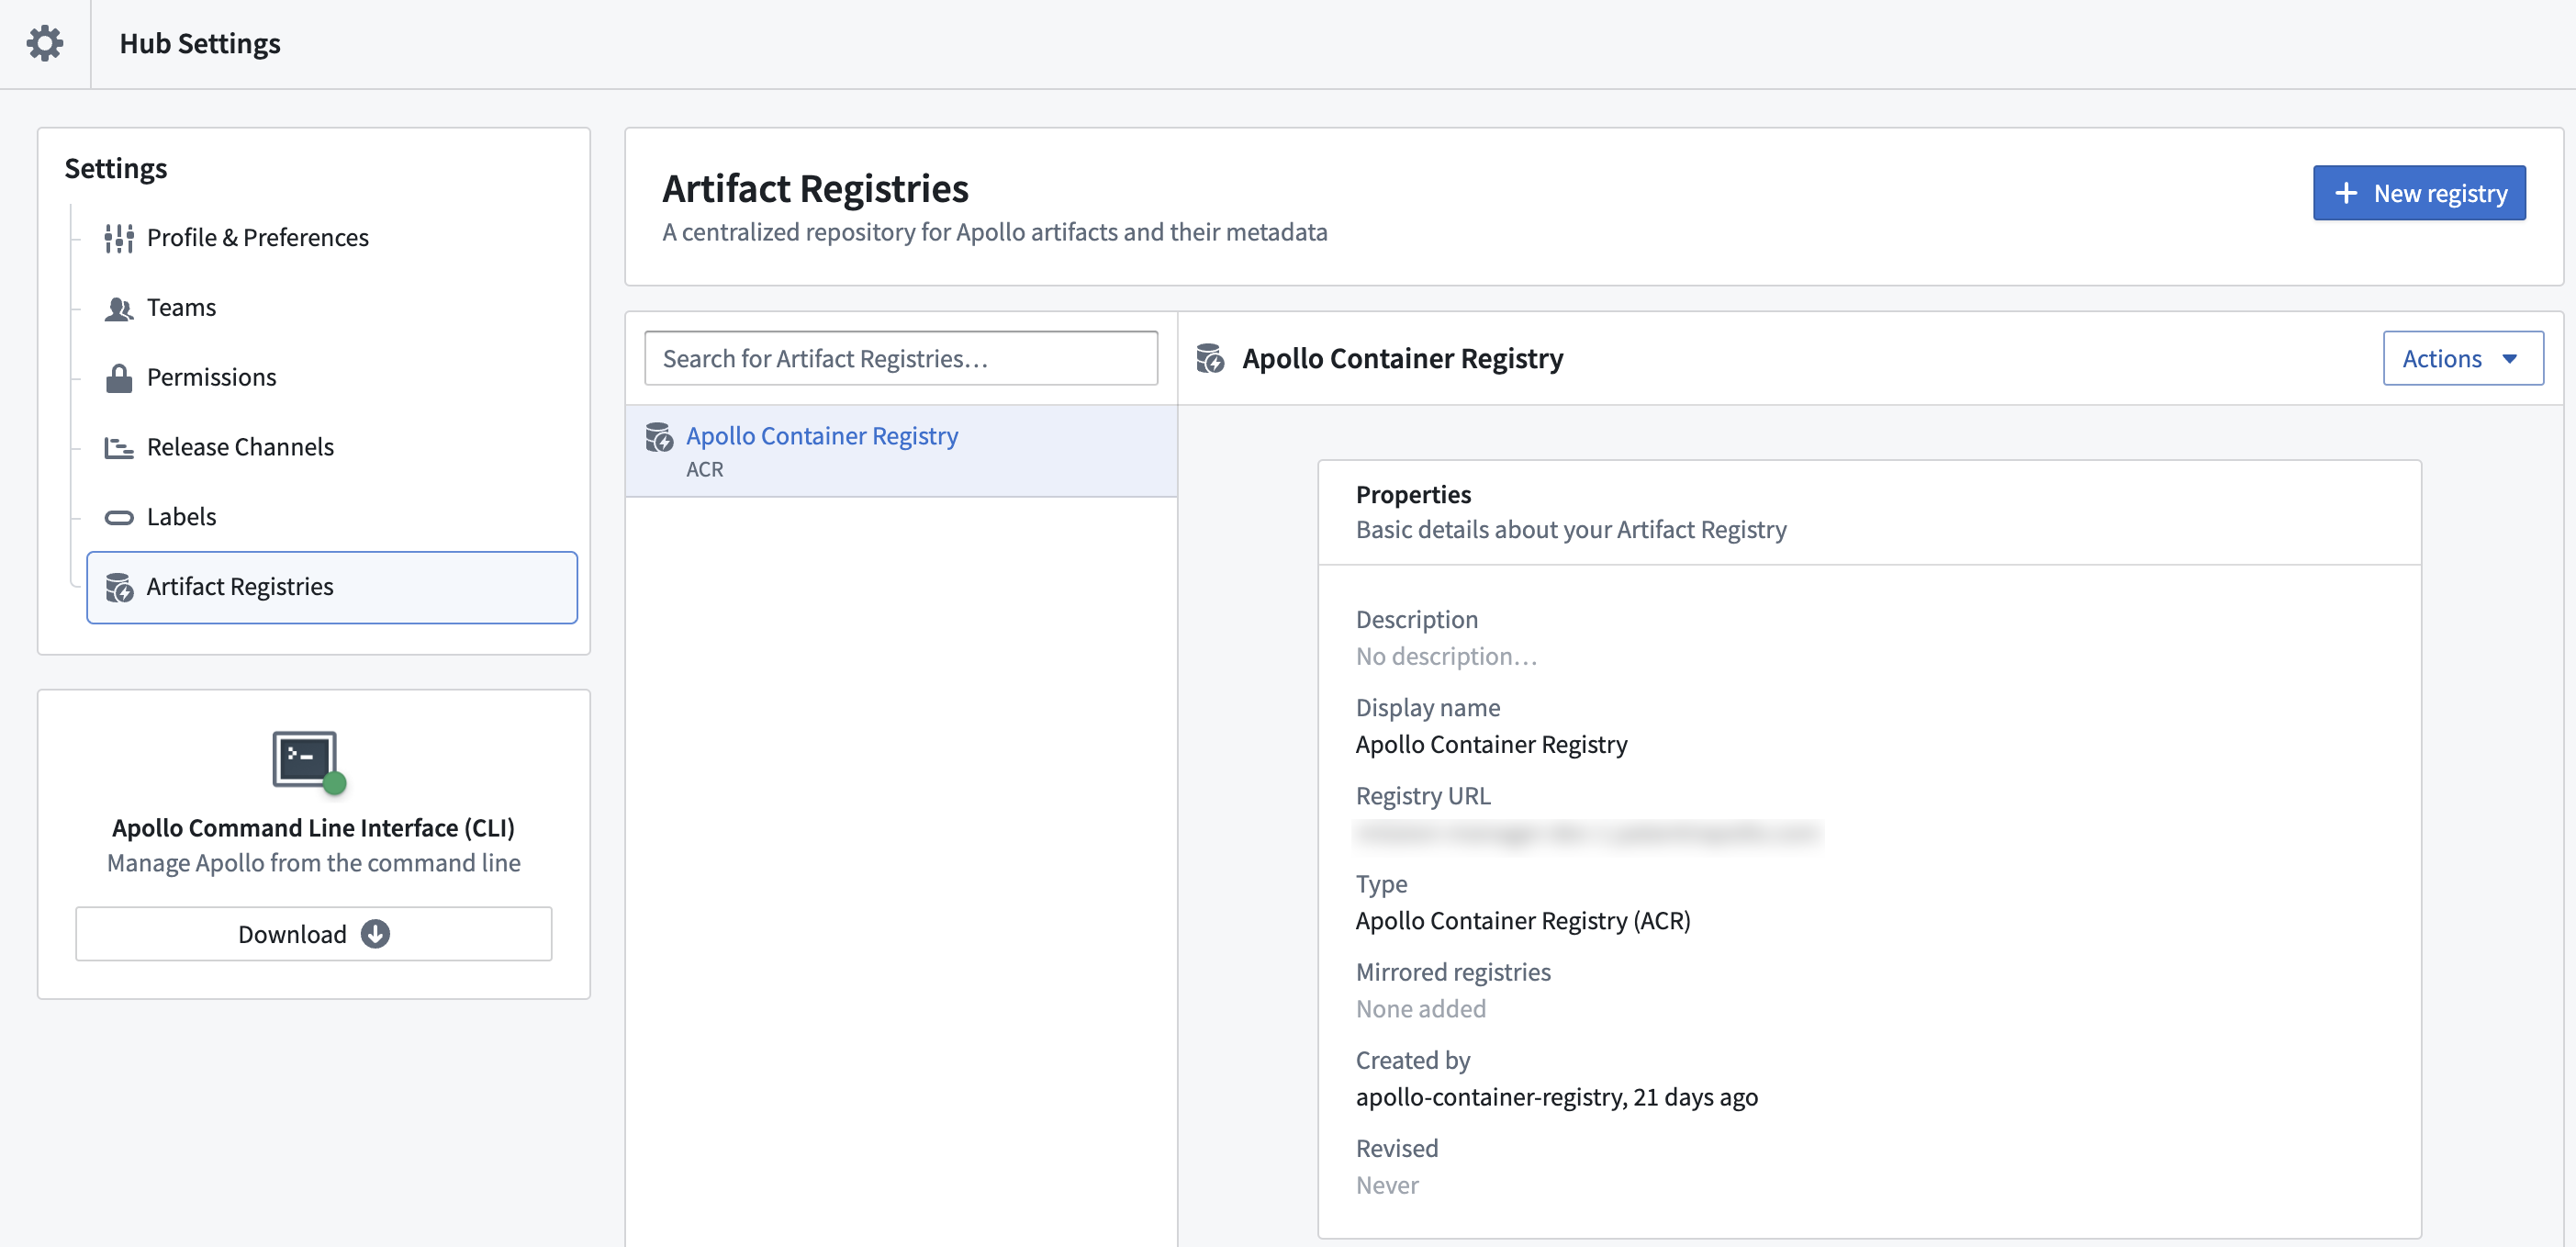
Task: Click the 'Never' Revised value
Action: pyautogui.click(x=1387, y=1185)
